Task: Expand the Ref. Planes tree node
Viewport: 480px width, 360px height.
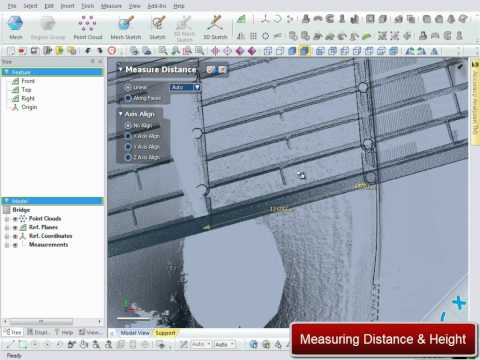Action: 7,228
